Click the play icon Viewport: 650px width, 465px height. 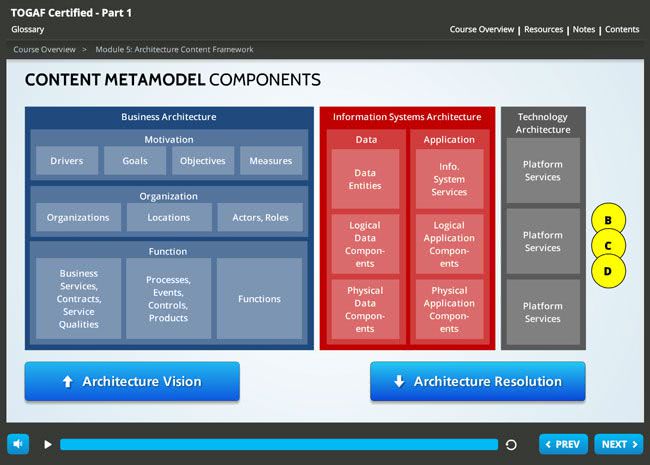tap(48, 444)
